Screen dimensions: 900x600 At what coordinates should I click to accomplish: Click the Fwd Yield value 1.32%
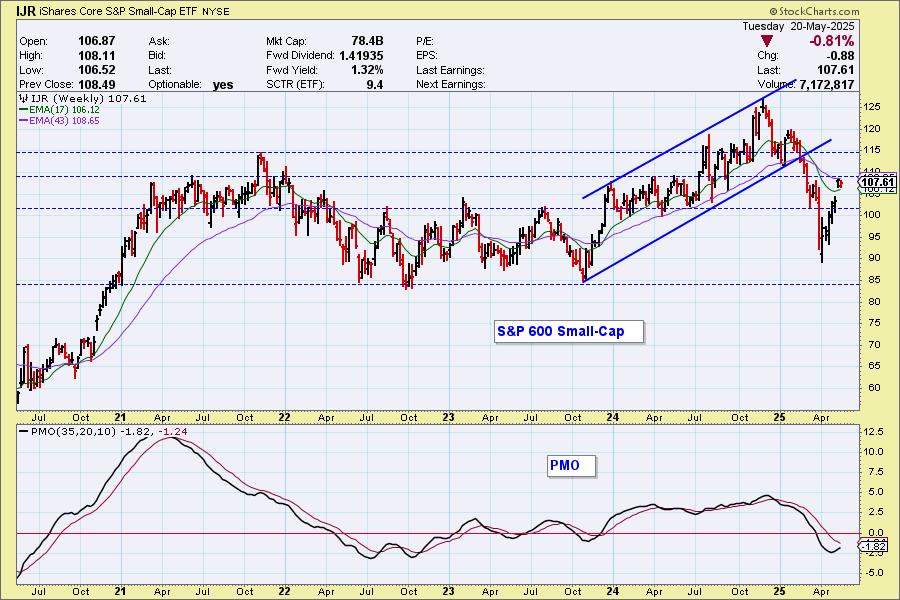click(x=367, y=70)
